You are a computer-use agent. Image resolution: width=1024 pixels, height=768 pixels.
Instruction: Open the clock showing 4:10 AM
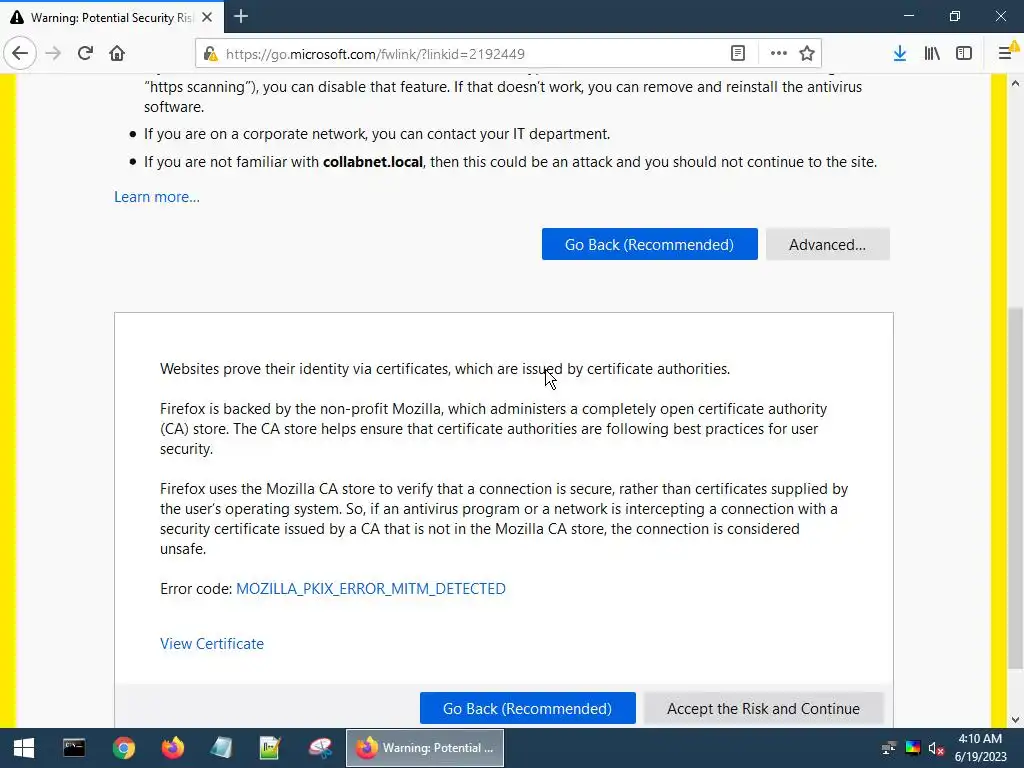click(x=980, y=748)
